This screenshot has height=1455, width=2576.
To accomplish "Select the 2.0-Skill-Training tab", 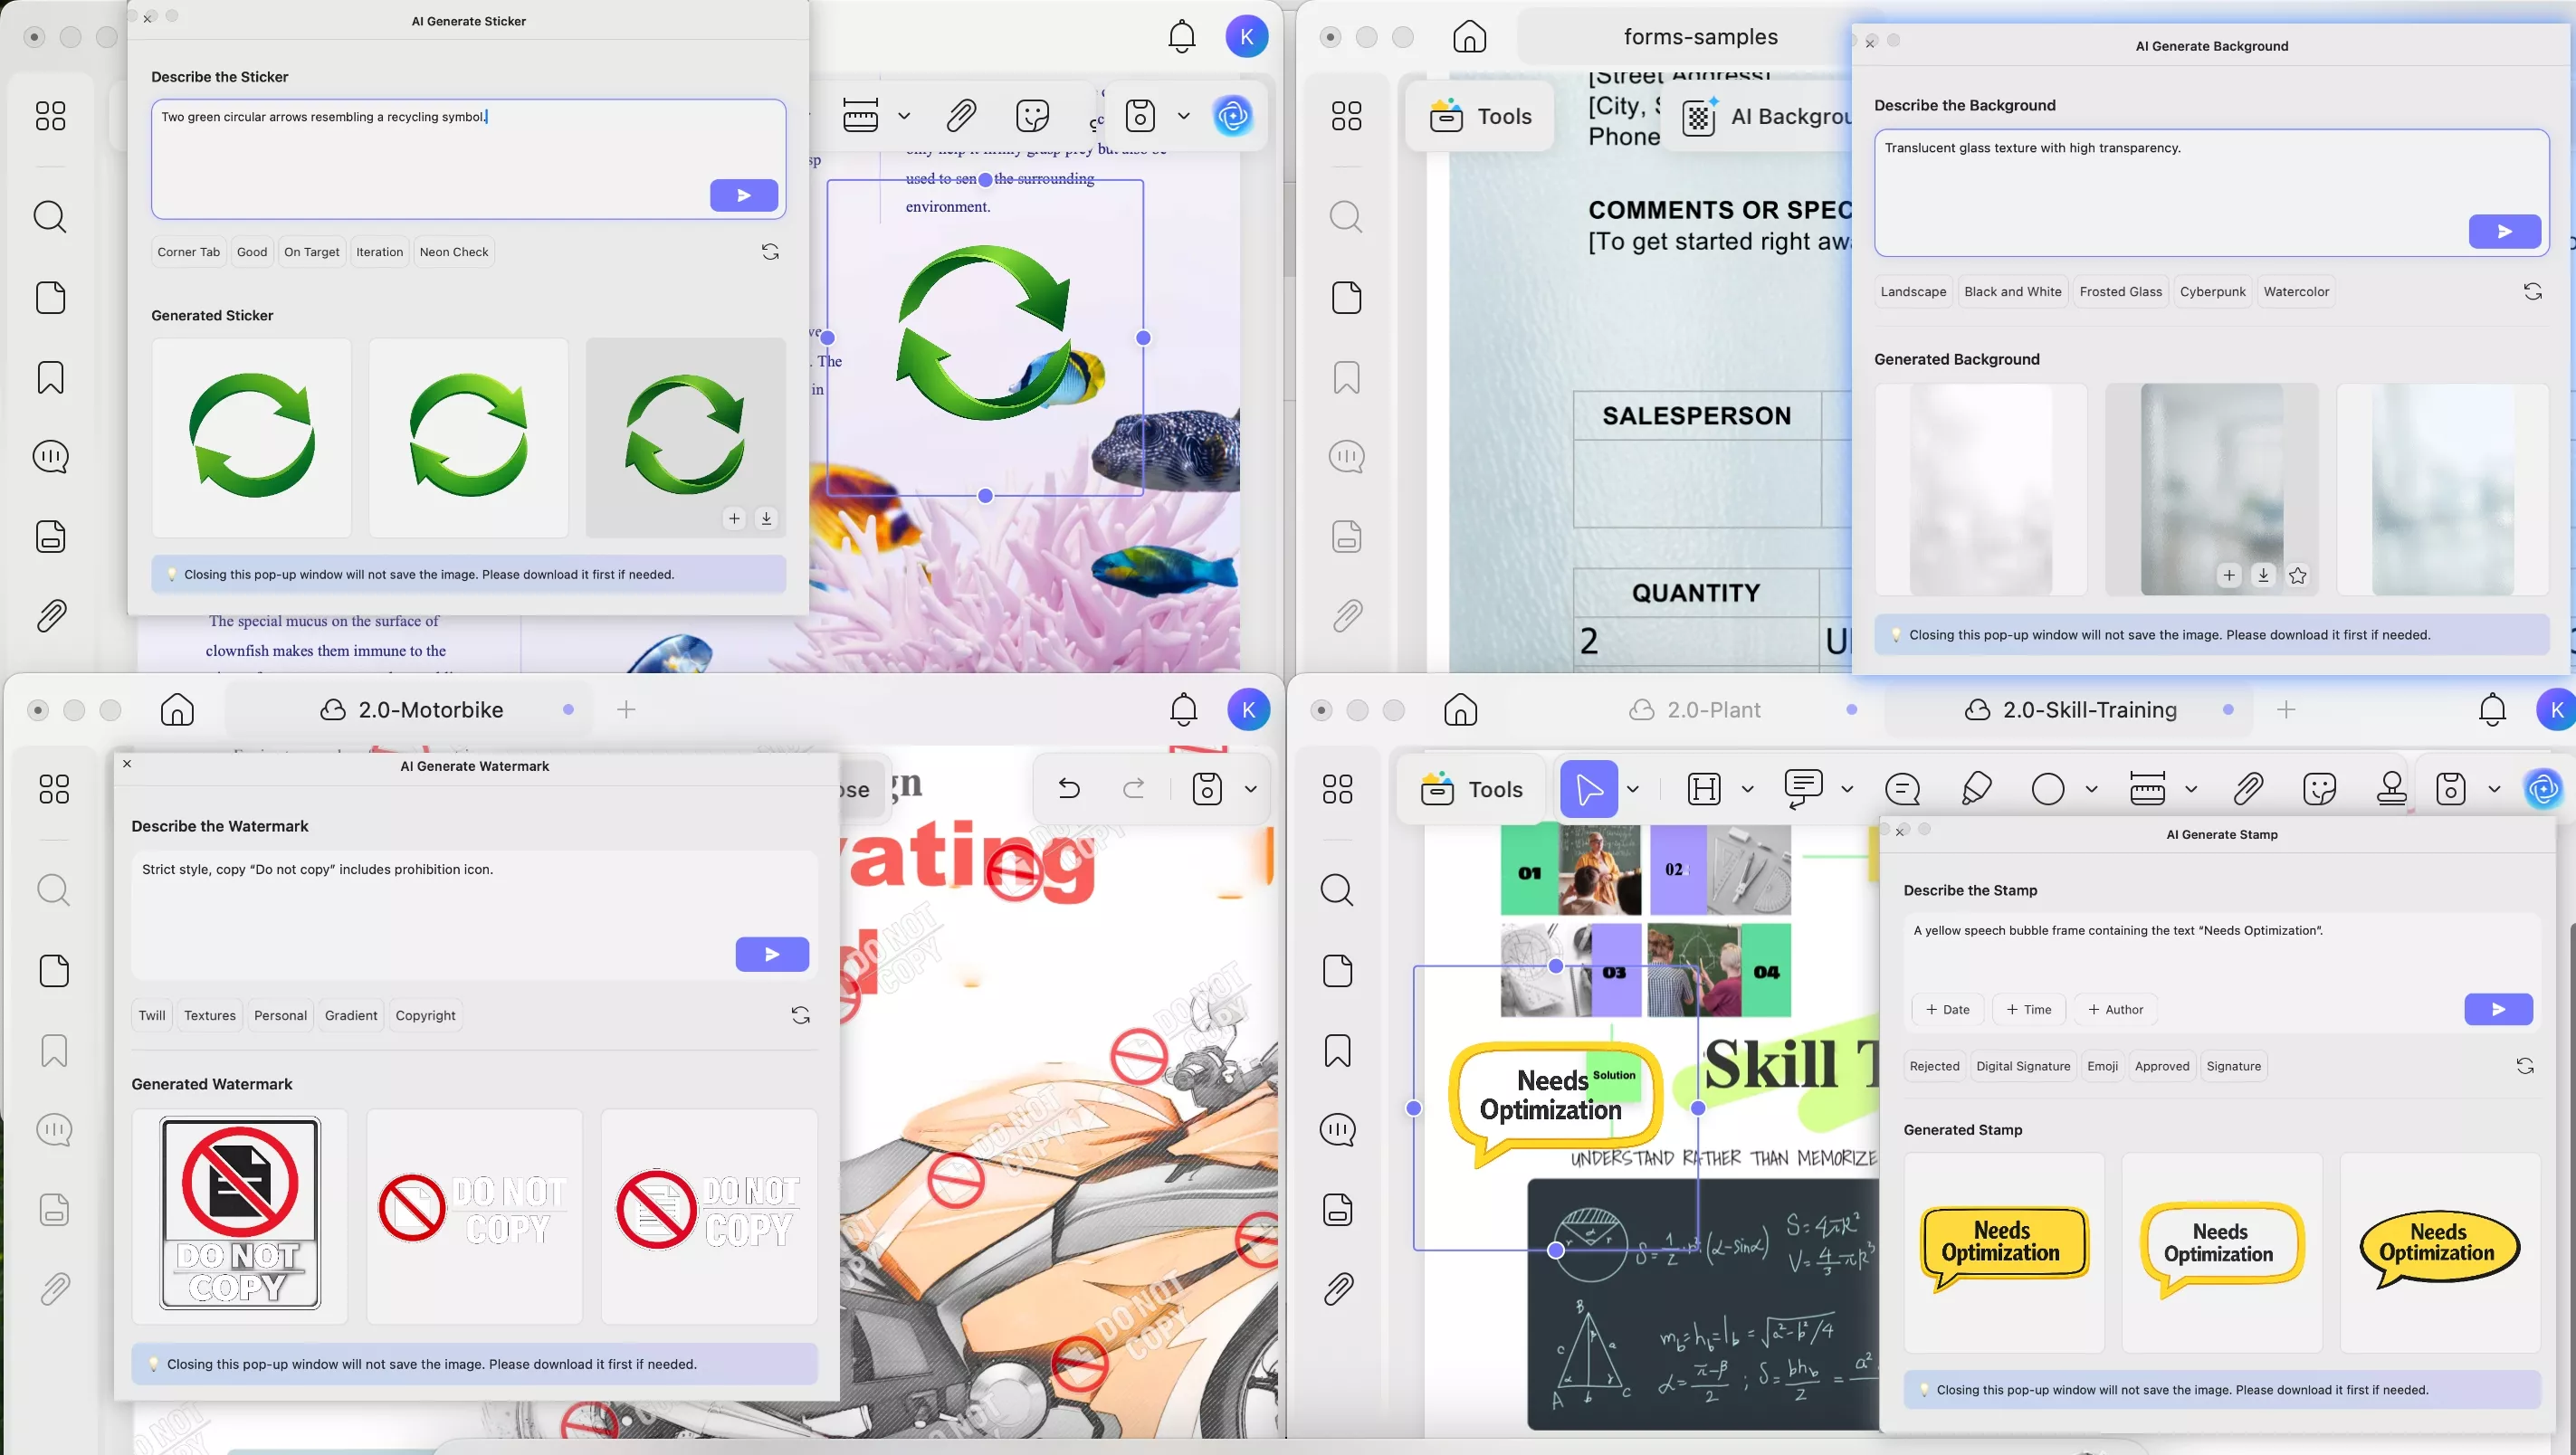I will [2089, 710].
